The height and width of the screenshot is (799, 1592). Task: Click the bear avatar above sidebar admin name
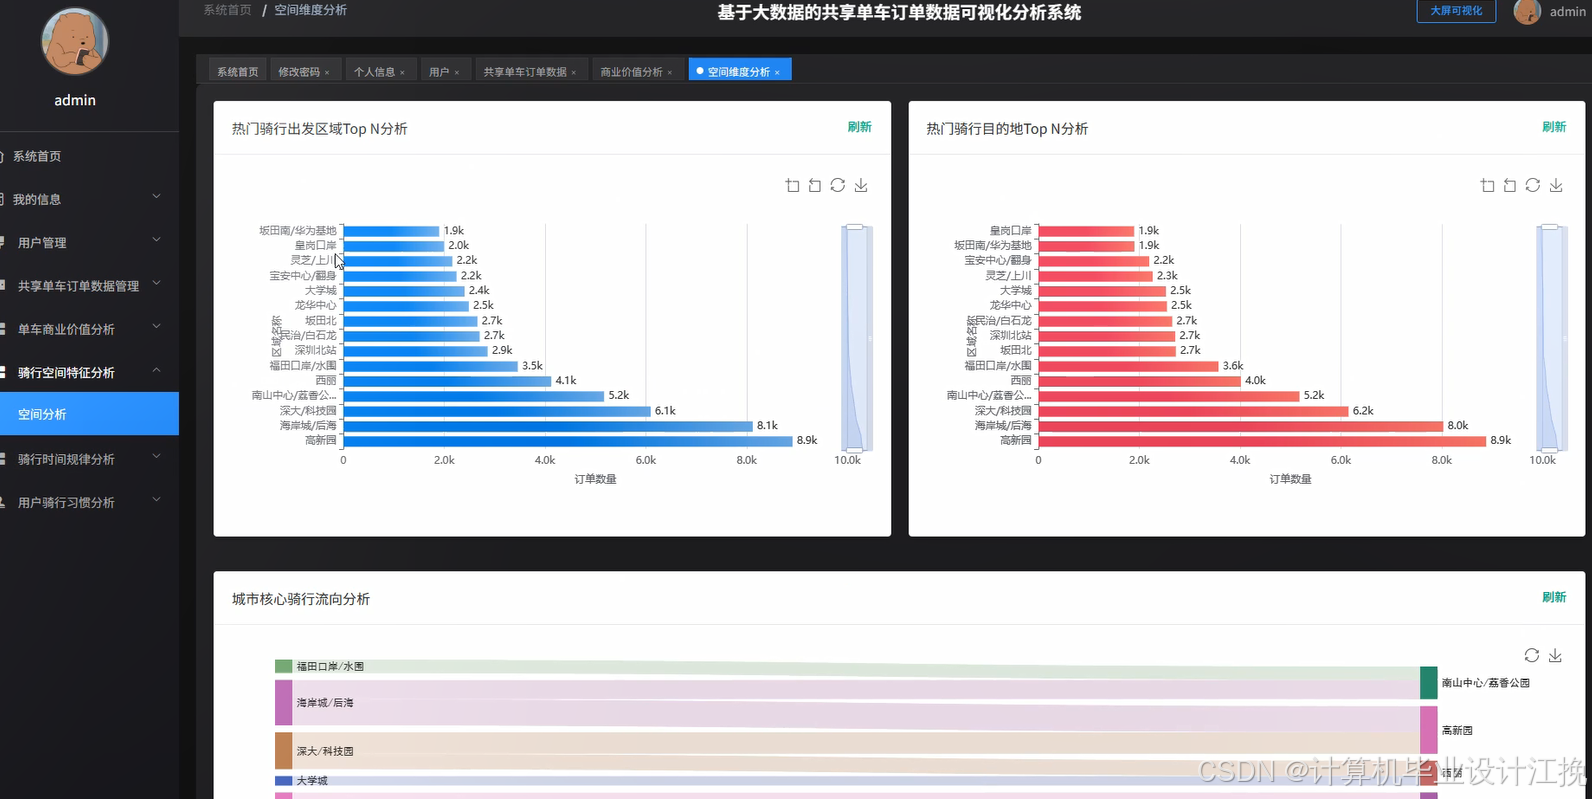pyautogui.click(x=75, y=42)
